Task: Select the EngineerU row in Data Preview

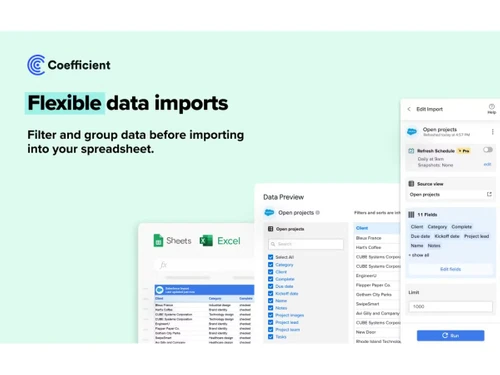Action: [x=377, y=276]
